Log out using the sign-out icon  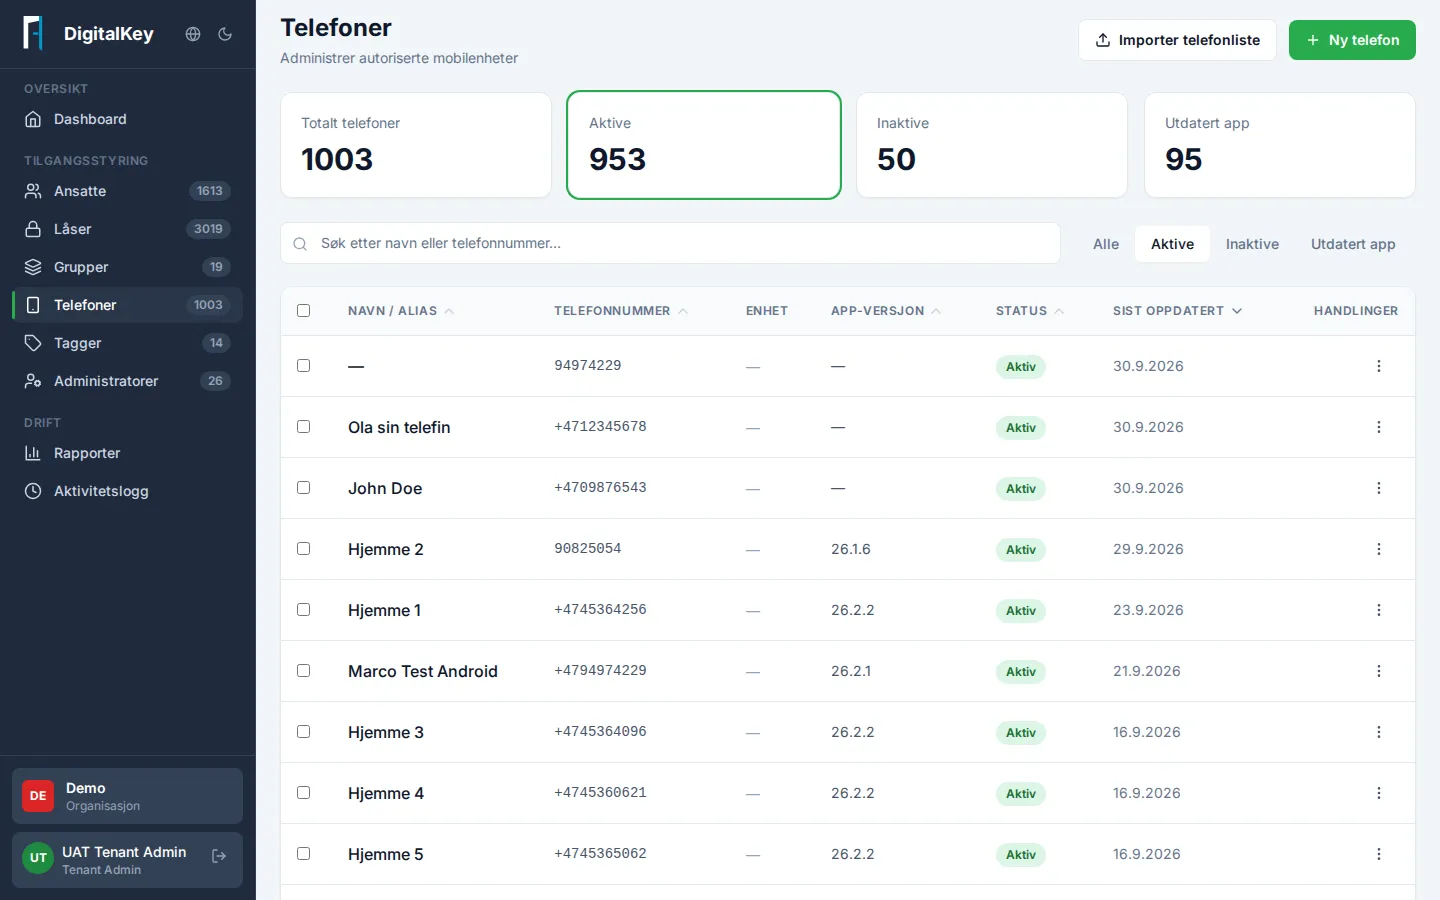click(x=219, y=856)
